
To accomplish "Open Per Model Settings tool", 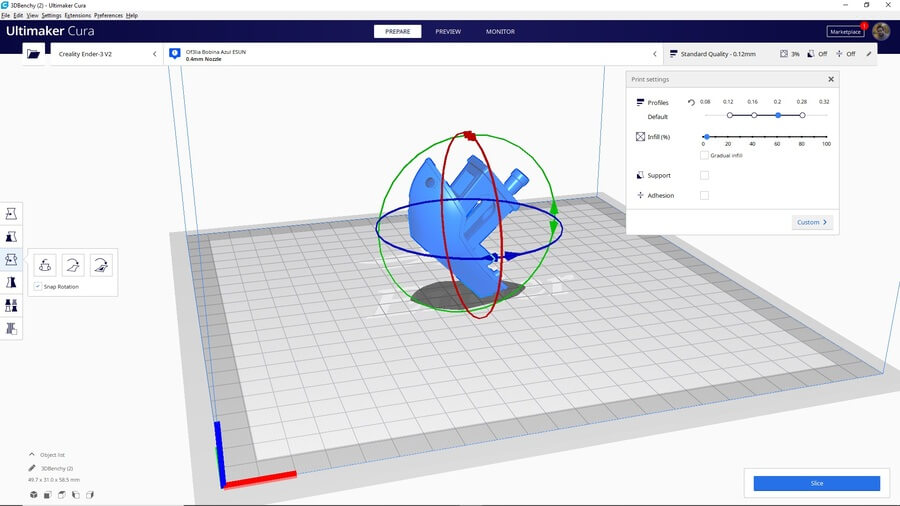I will [x=11, y=305].
